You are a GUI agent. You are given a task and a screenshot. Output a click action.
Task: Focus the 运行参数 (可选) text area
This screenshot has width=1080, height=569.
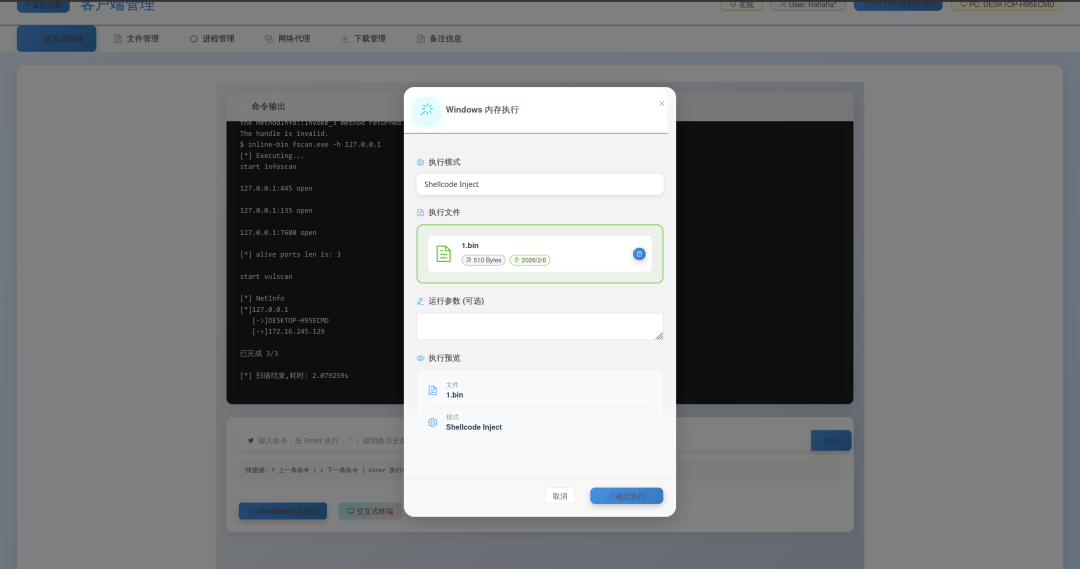pos(539,327)
